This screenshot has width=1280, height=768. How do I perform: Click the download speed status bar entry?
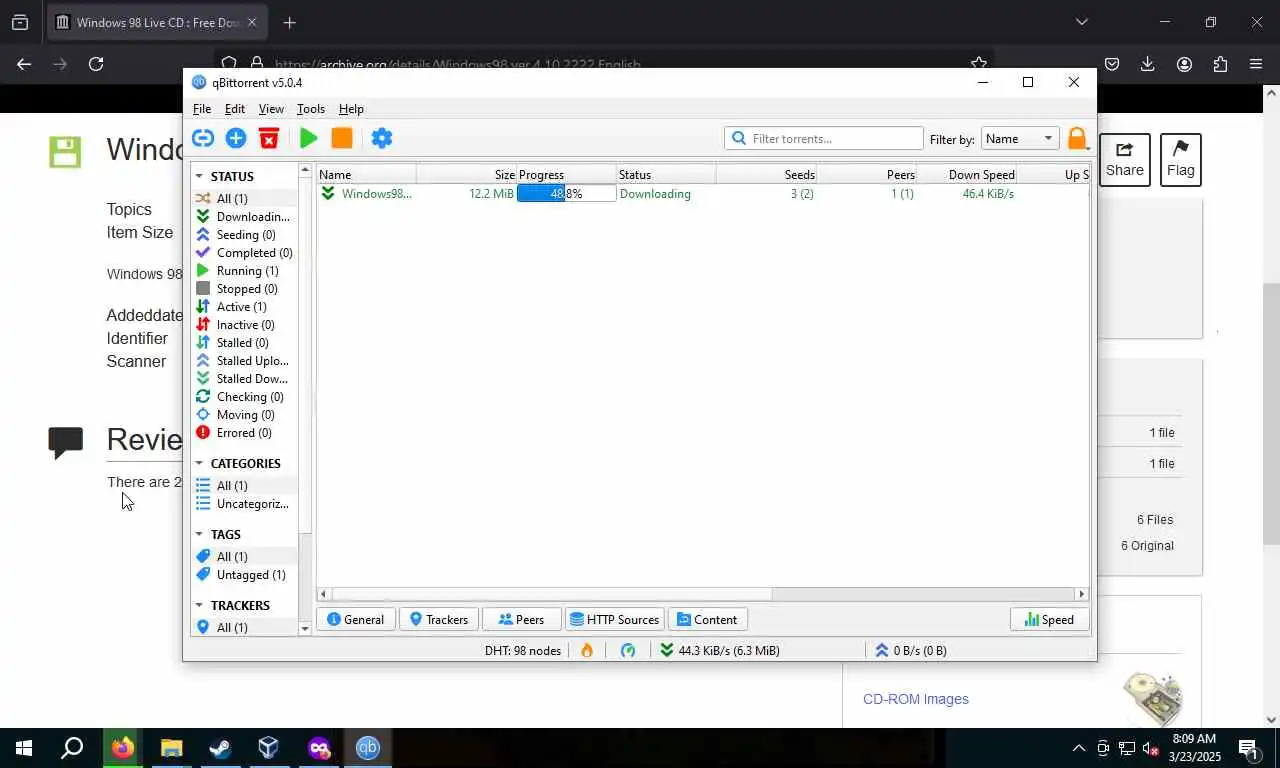[719, 650]
